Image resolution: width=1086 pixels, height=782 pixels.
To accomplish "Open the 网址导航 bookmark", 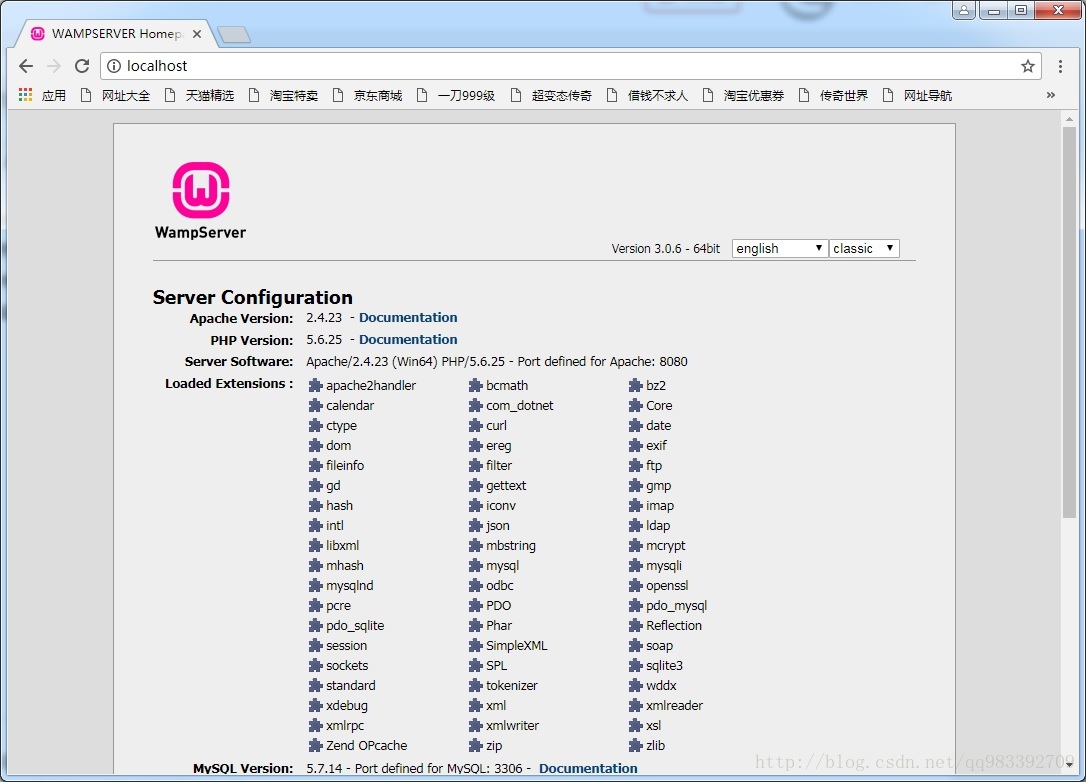I will (917, 95).
